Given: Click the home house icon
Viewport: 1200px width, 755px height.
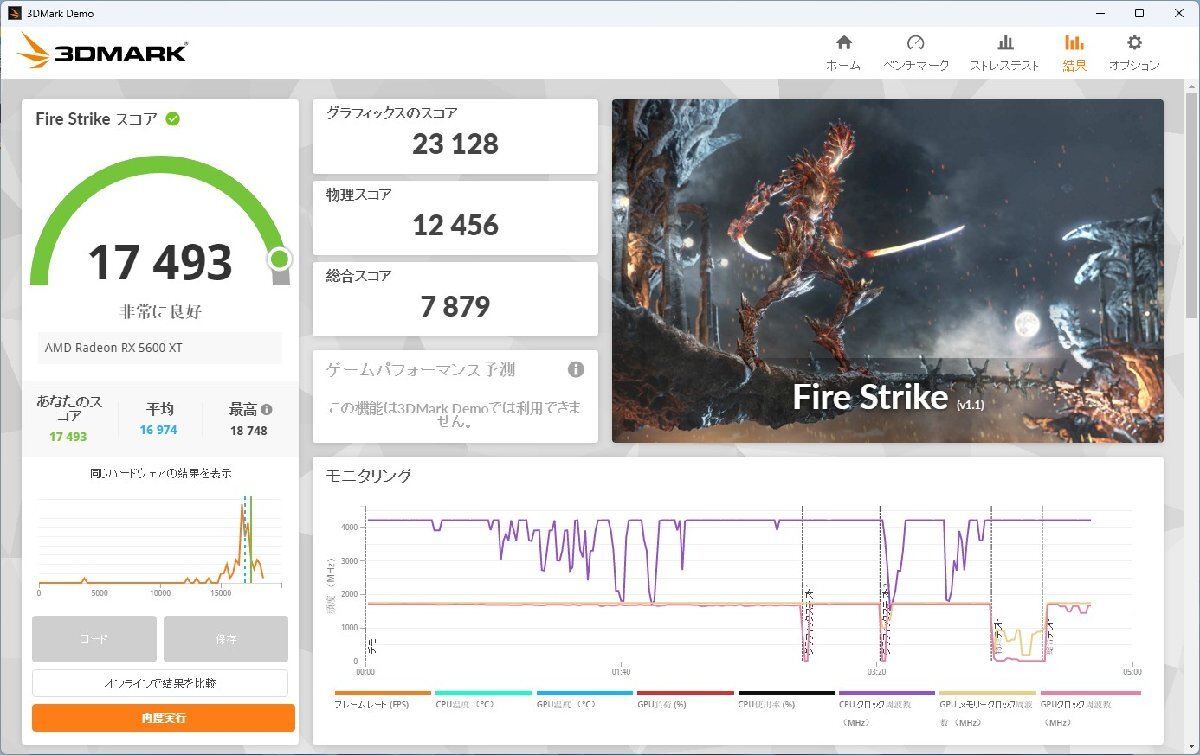Looking at the screenshot, I should (843, 42).
